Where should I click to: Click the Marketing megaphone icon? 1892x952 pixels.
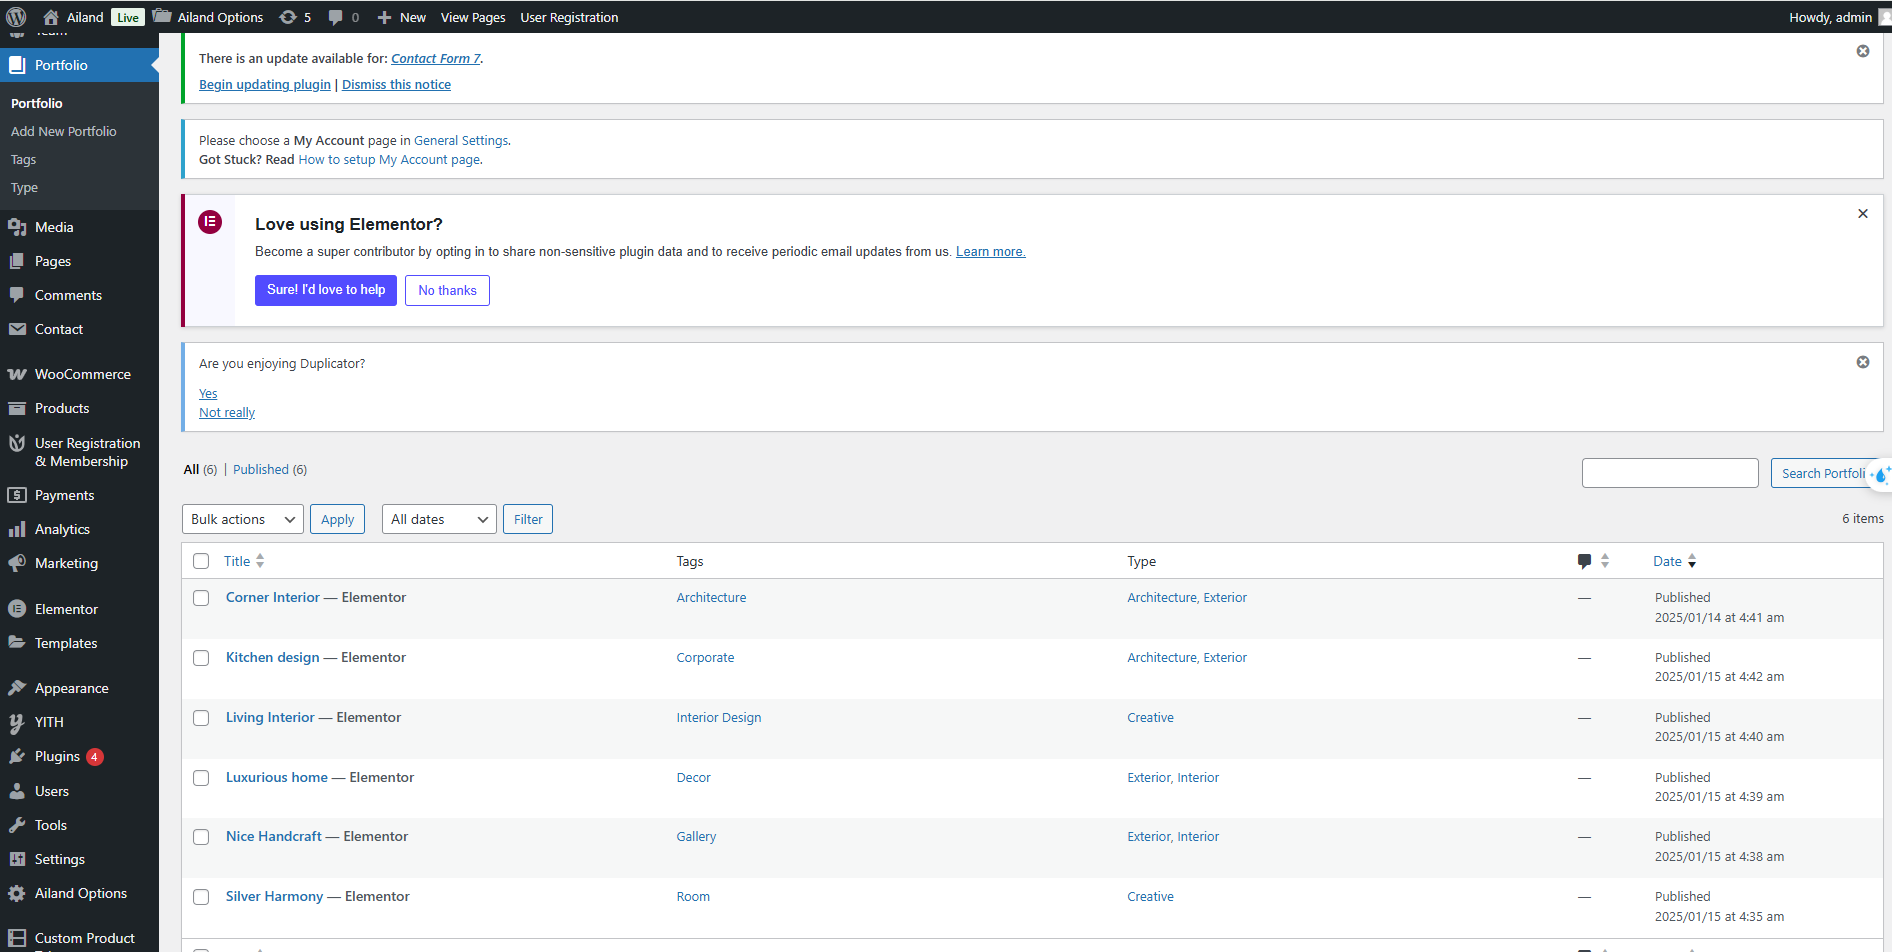click(17, 563)
